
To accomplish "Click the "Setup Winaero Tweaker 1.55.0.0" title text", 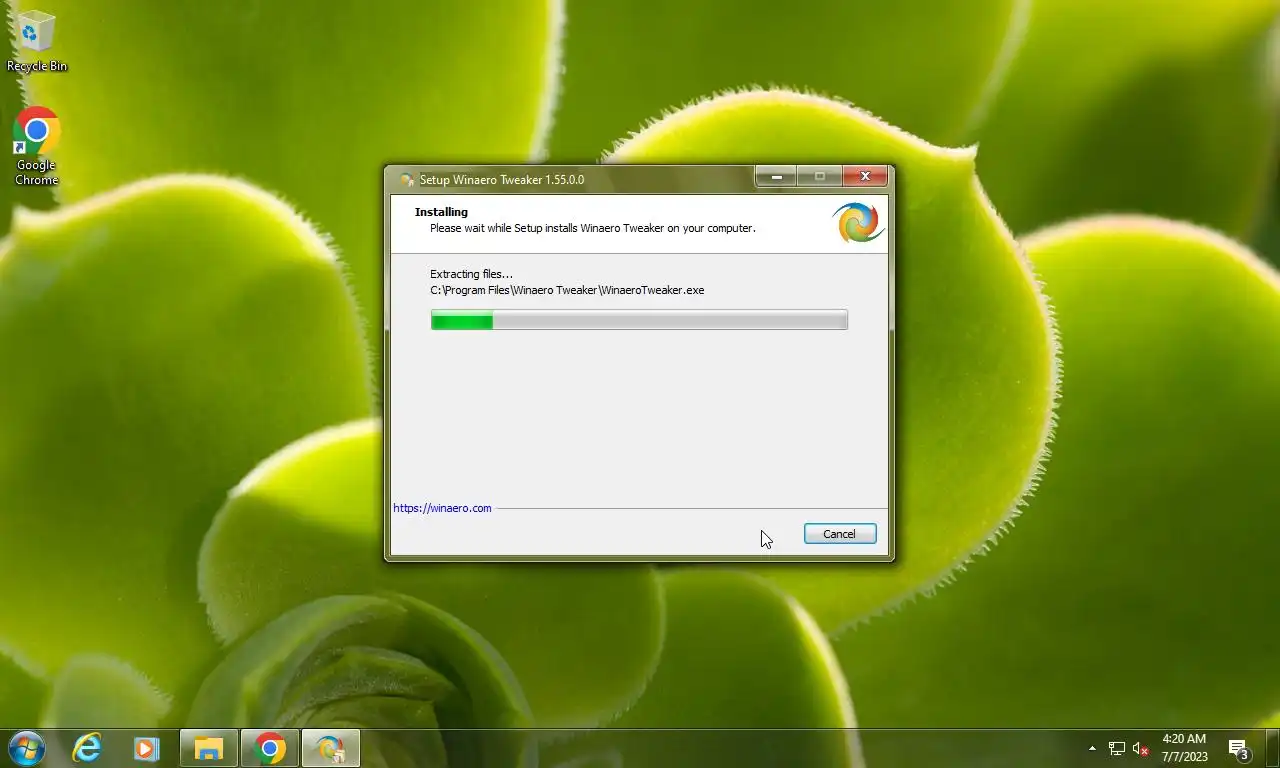I will tap(502, 180).
